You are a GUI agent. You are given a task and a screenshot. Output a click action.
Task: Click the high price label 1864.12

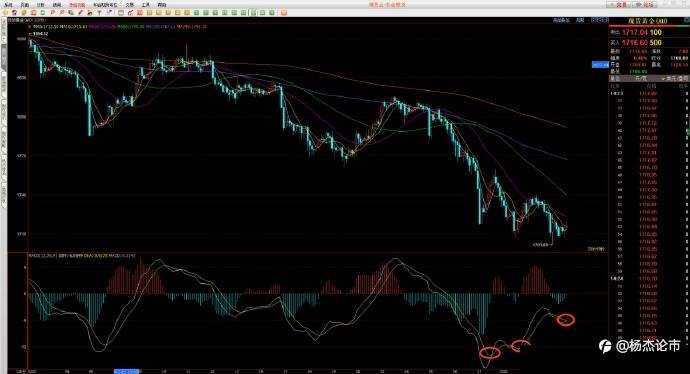point(40,33)
